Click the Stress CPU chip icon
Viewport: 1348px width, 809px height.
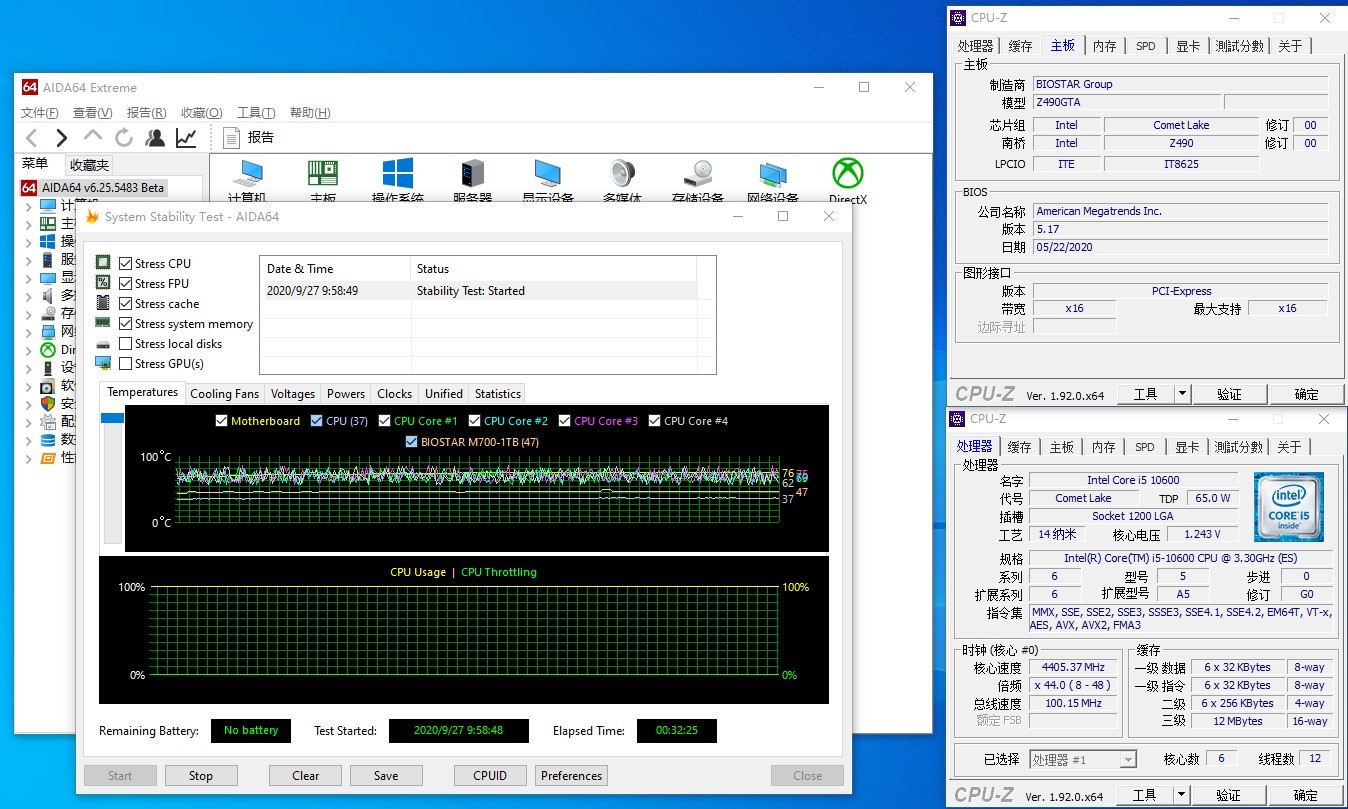point(103,263)
